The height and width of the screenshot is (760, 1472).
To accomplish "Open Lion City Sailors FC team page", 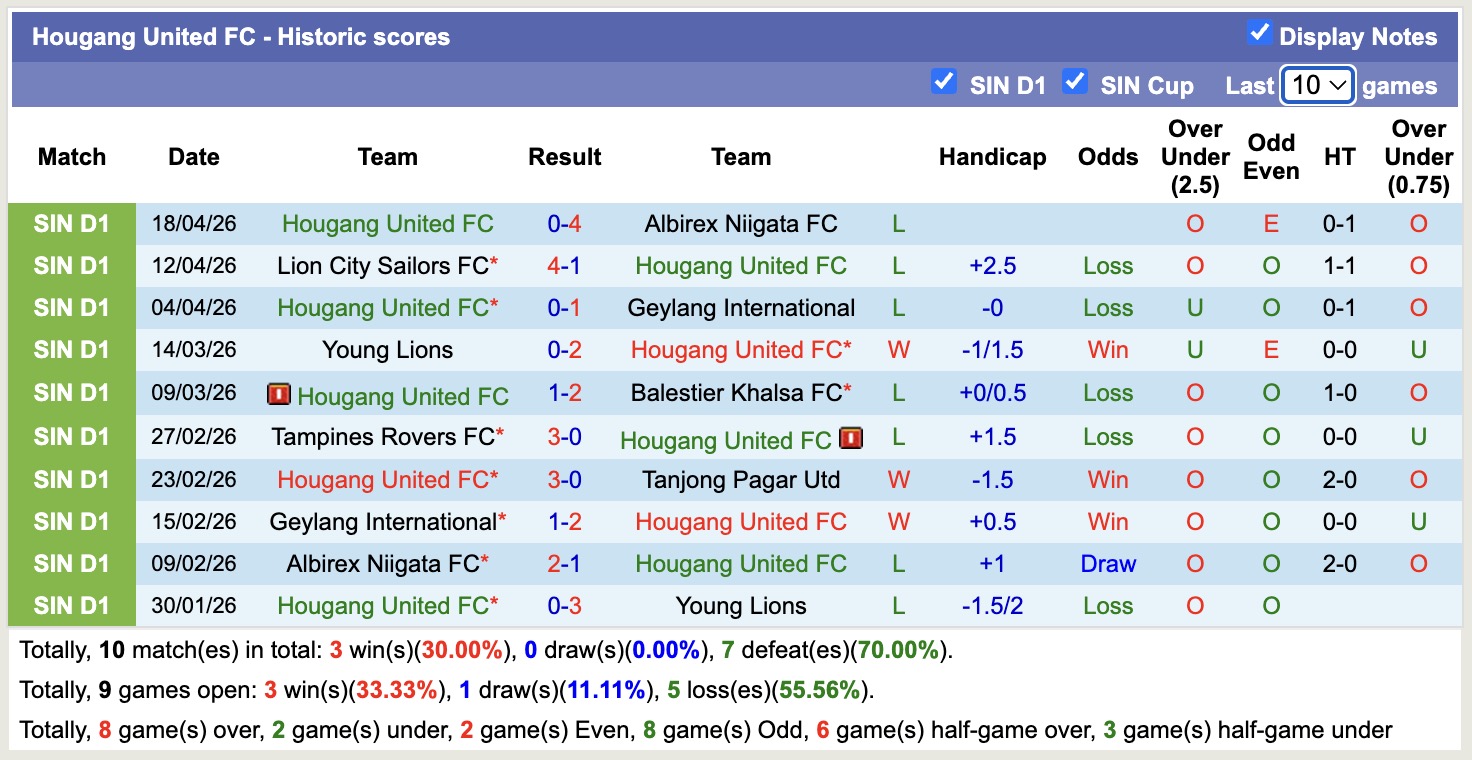I will pos(383,265).
